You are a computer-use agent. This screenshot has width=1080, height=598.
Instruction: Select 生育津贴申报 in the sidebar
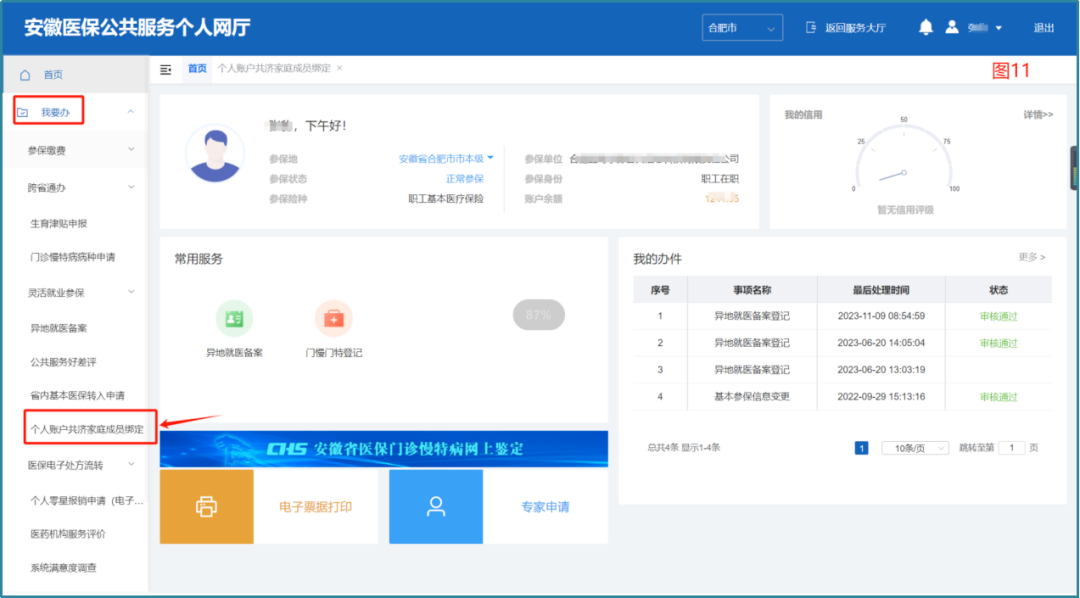(x=59, y=224)
